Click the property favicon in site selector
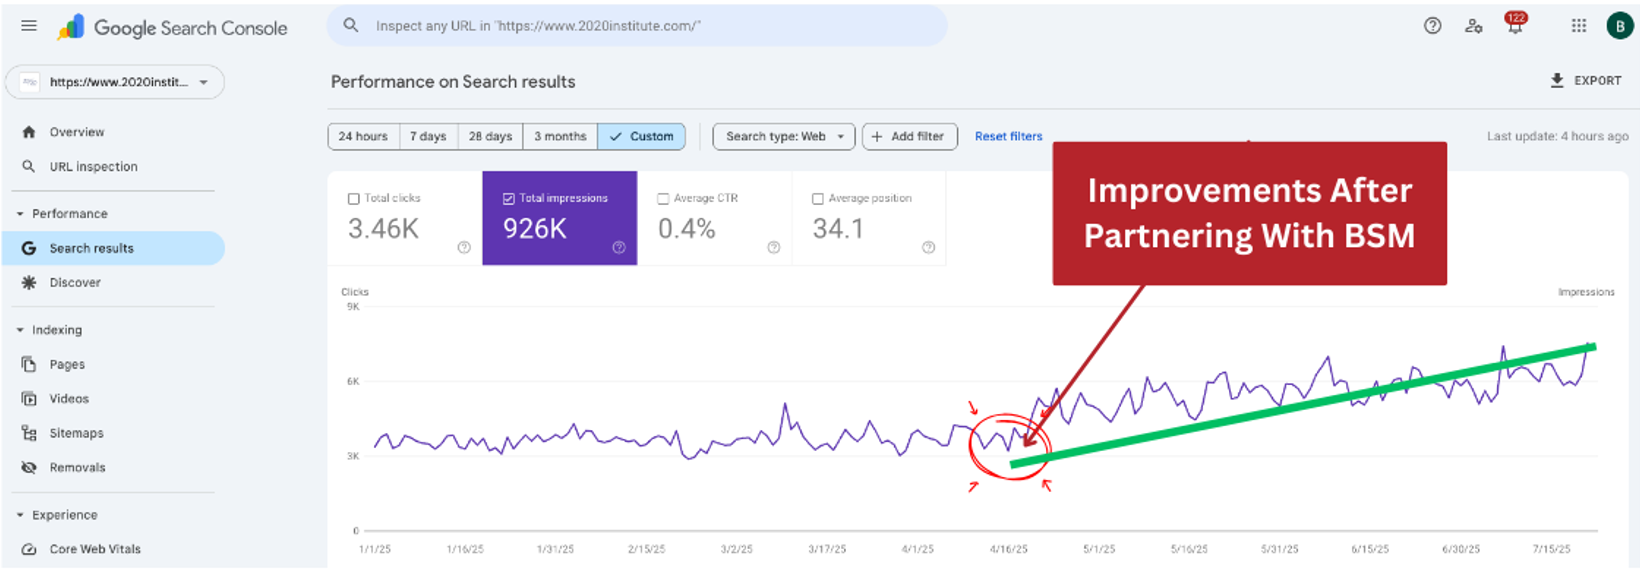1640x576 pixels. point(30,82)
